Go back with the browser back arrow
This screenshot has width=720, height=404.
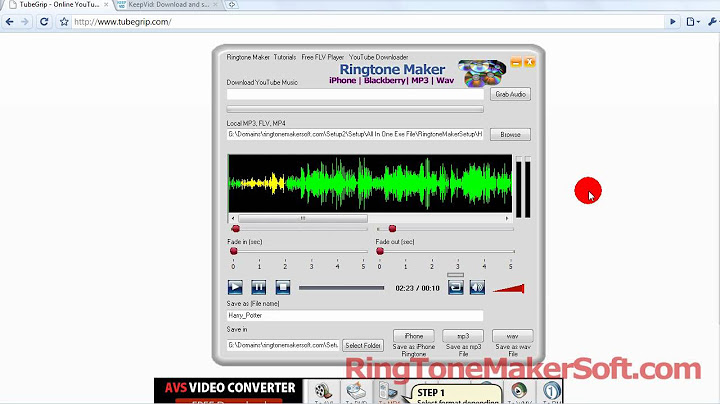[x=10, y=22]
